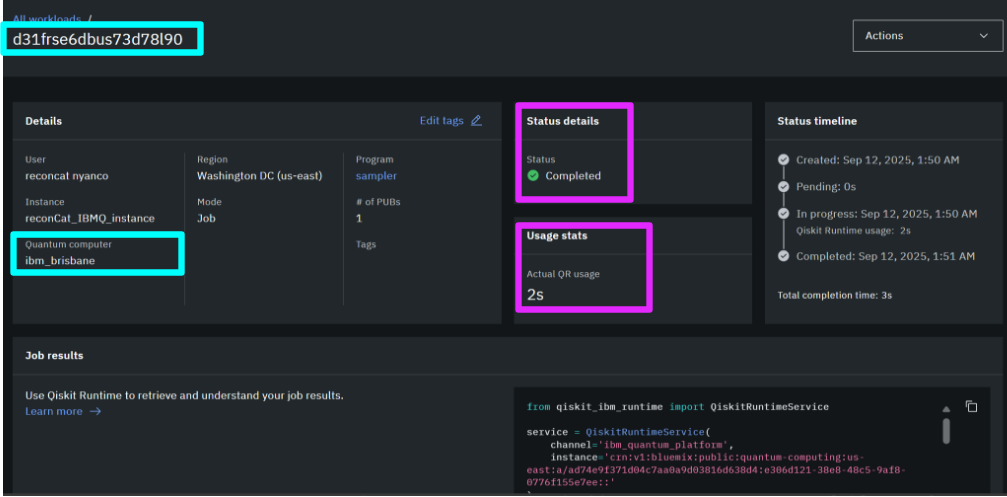Viewport: 1007px width, 497px height.
Task: Click the In progress timeline checkmark
Action: tap(783, 214)
